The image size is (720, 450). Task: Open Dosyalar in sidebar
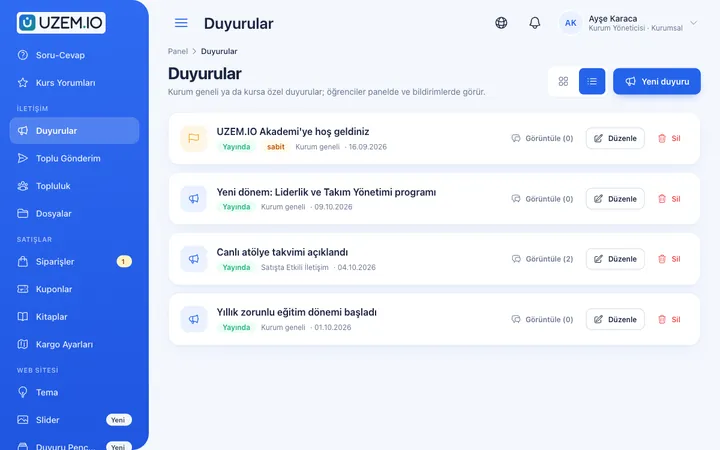pos(74,214)
